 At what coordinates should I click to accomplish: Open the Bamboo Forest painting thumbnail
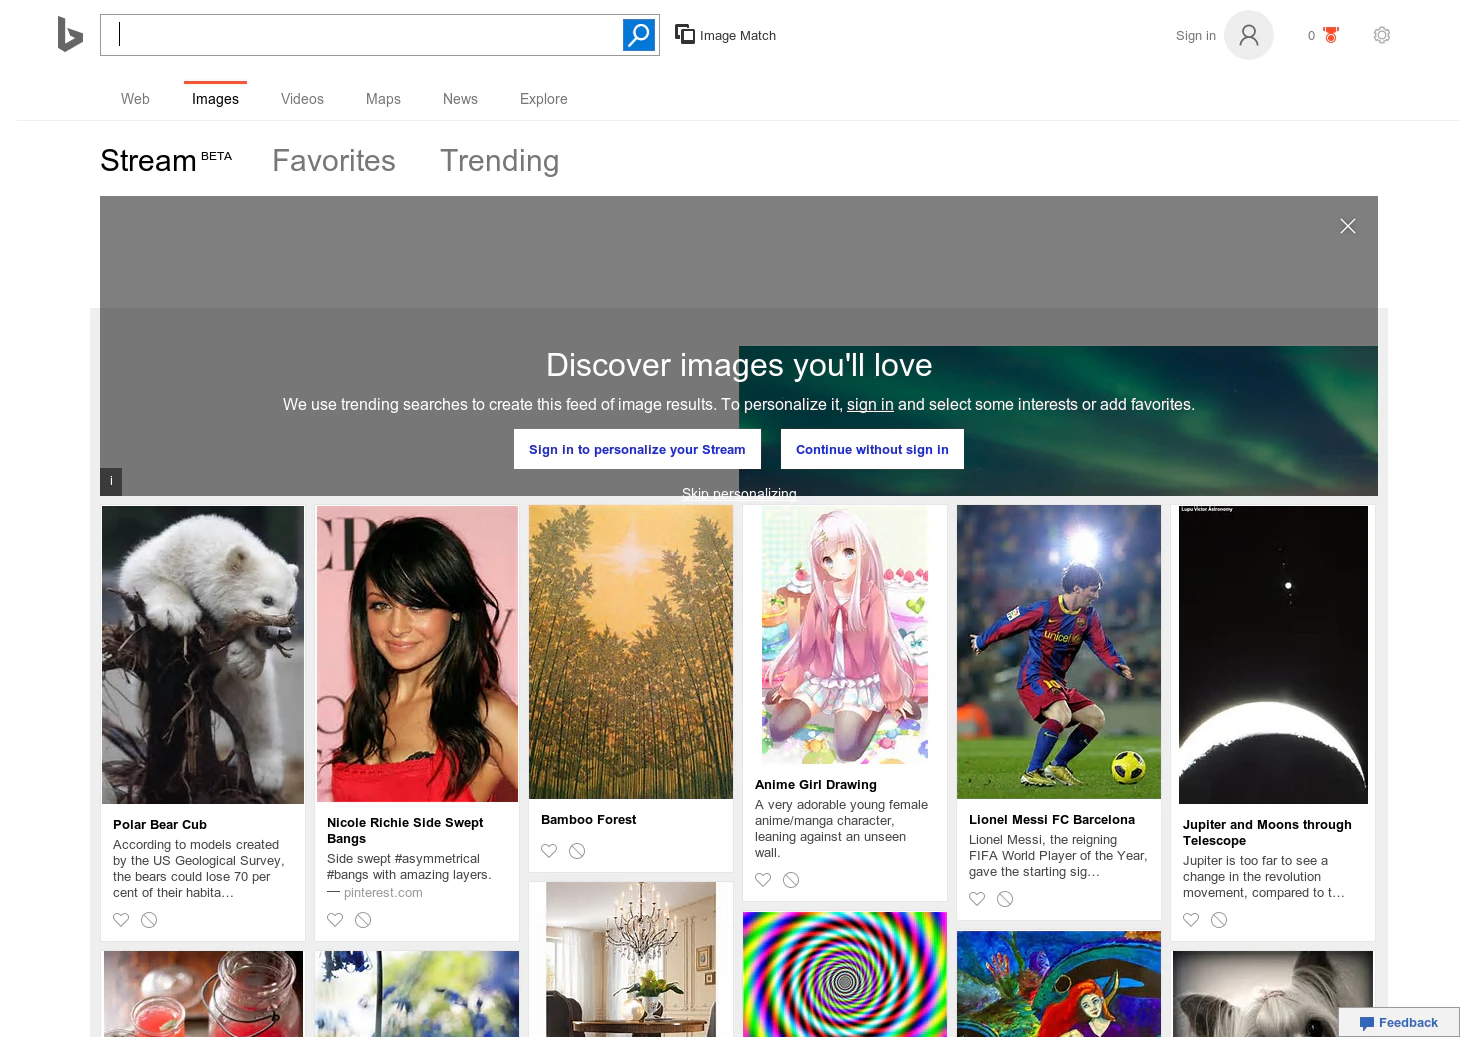[631, 652]
